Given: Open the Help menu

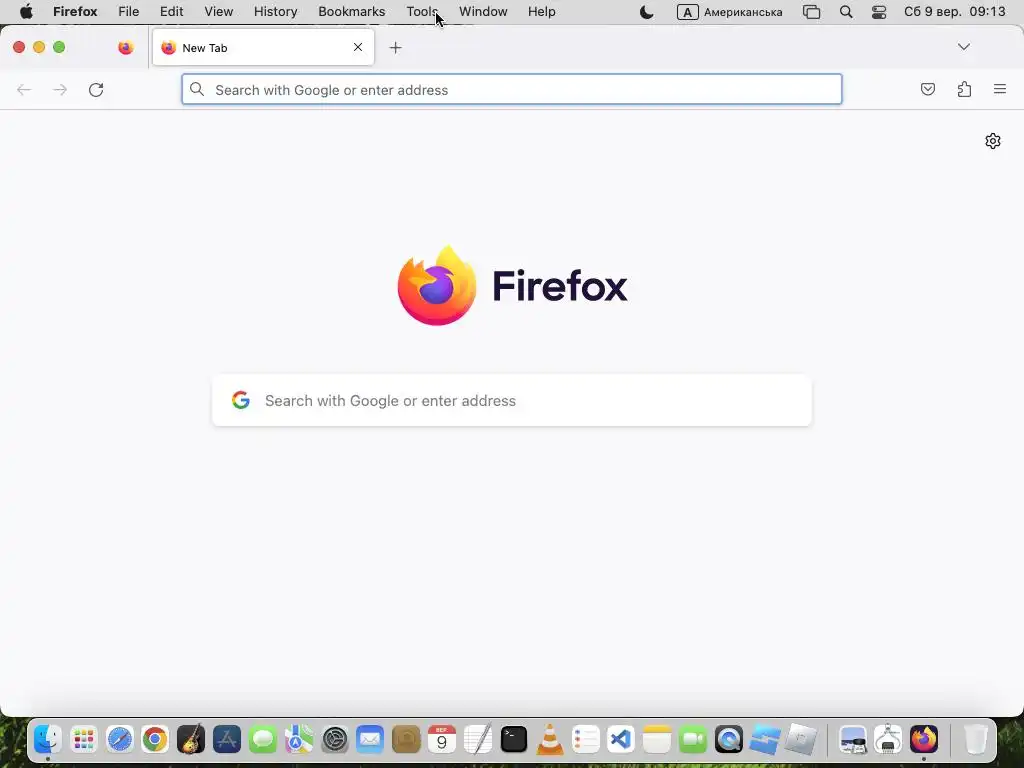Looking at the screenshot, I should (x=541, y=12).
